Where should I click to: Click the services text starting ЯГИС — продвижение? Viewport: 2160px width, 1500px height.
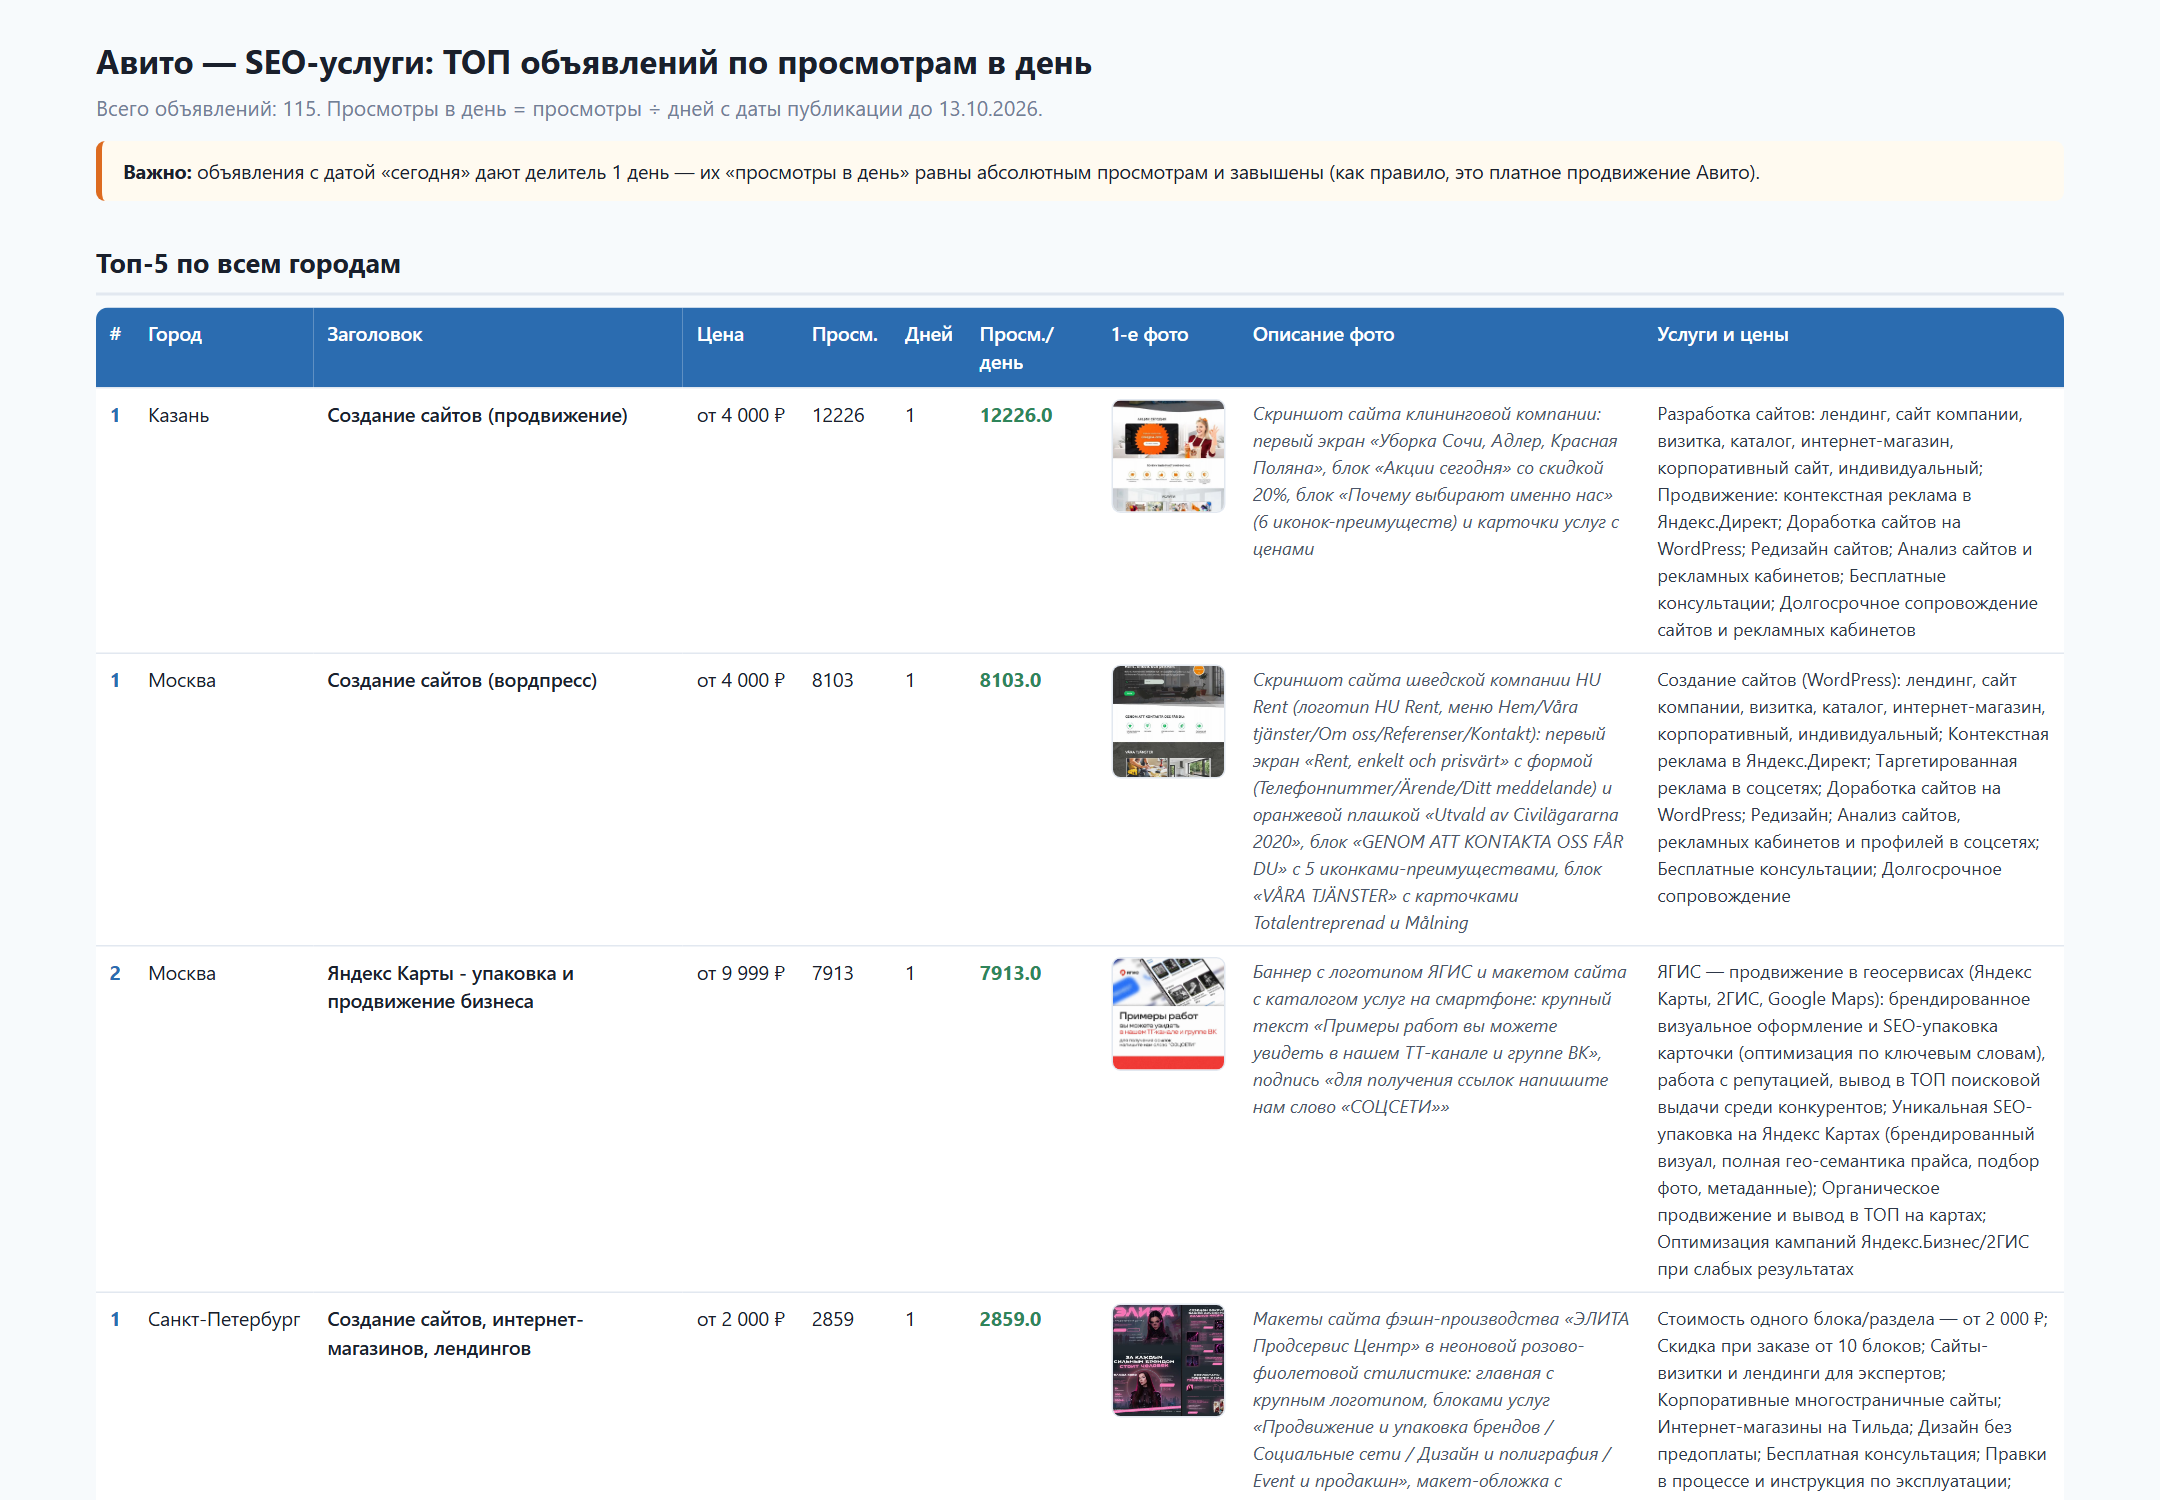(x=1852, y=1120)
